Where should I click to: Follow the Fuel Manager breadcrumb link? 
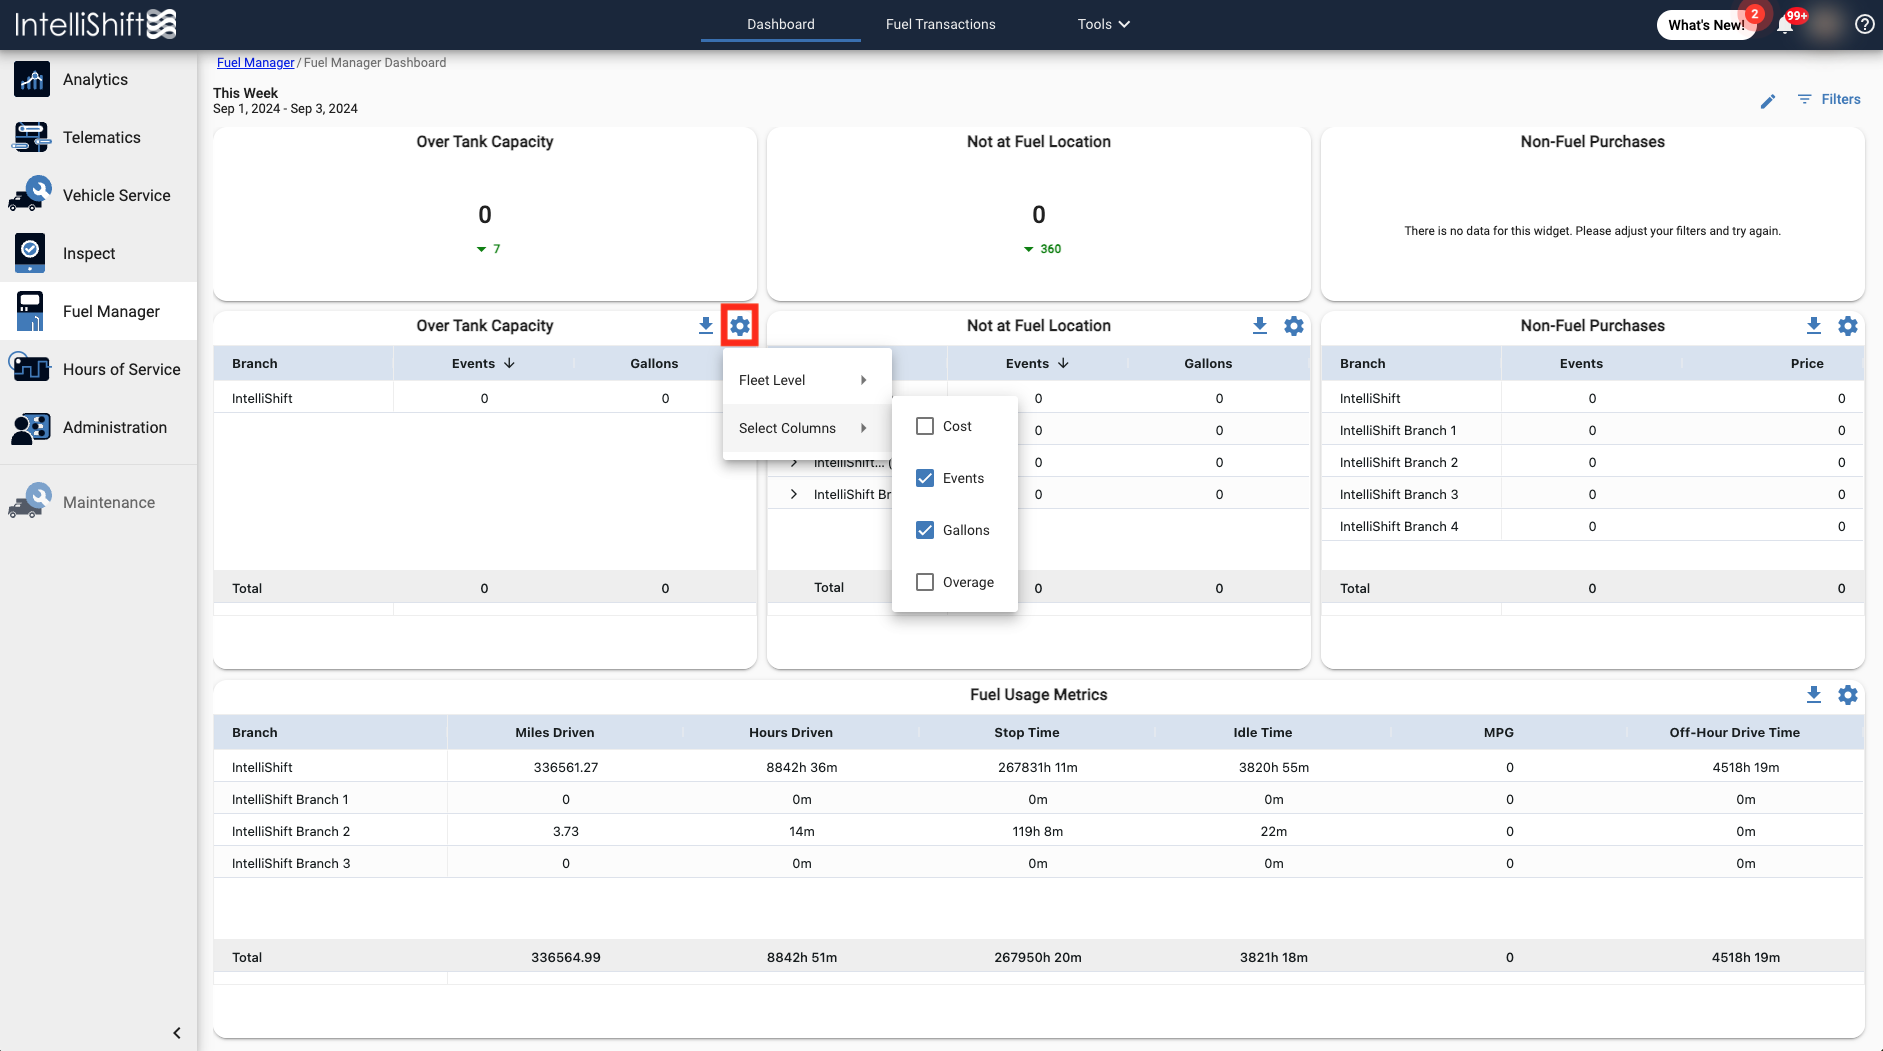256,62
